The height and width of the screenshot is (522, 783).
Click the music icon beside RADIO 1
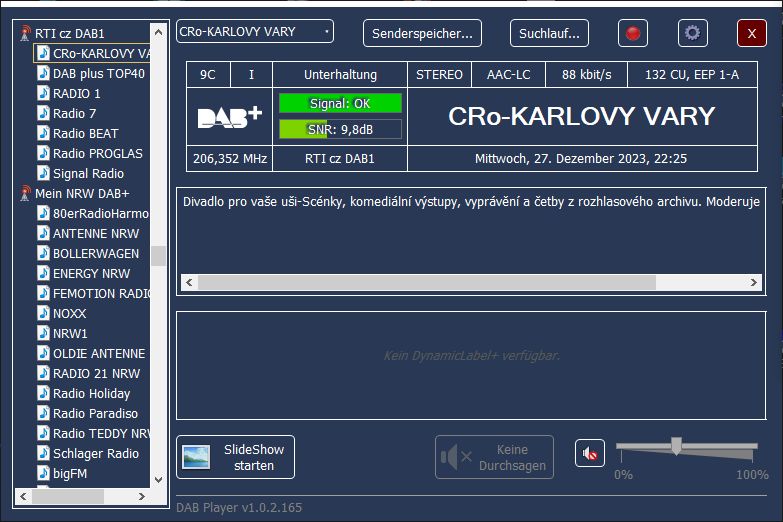tap(43, 93)
